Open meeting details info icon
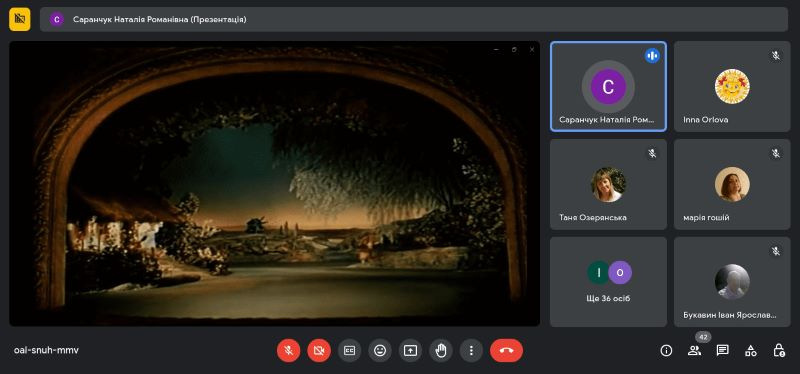This screenshot has height=374, width=800. pos(666,351)
